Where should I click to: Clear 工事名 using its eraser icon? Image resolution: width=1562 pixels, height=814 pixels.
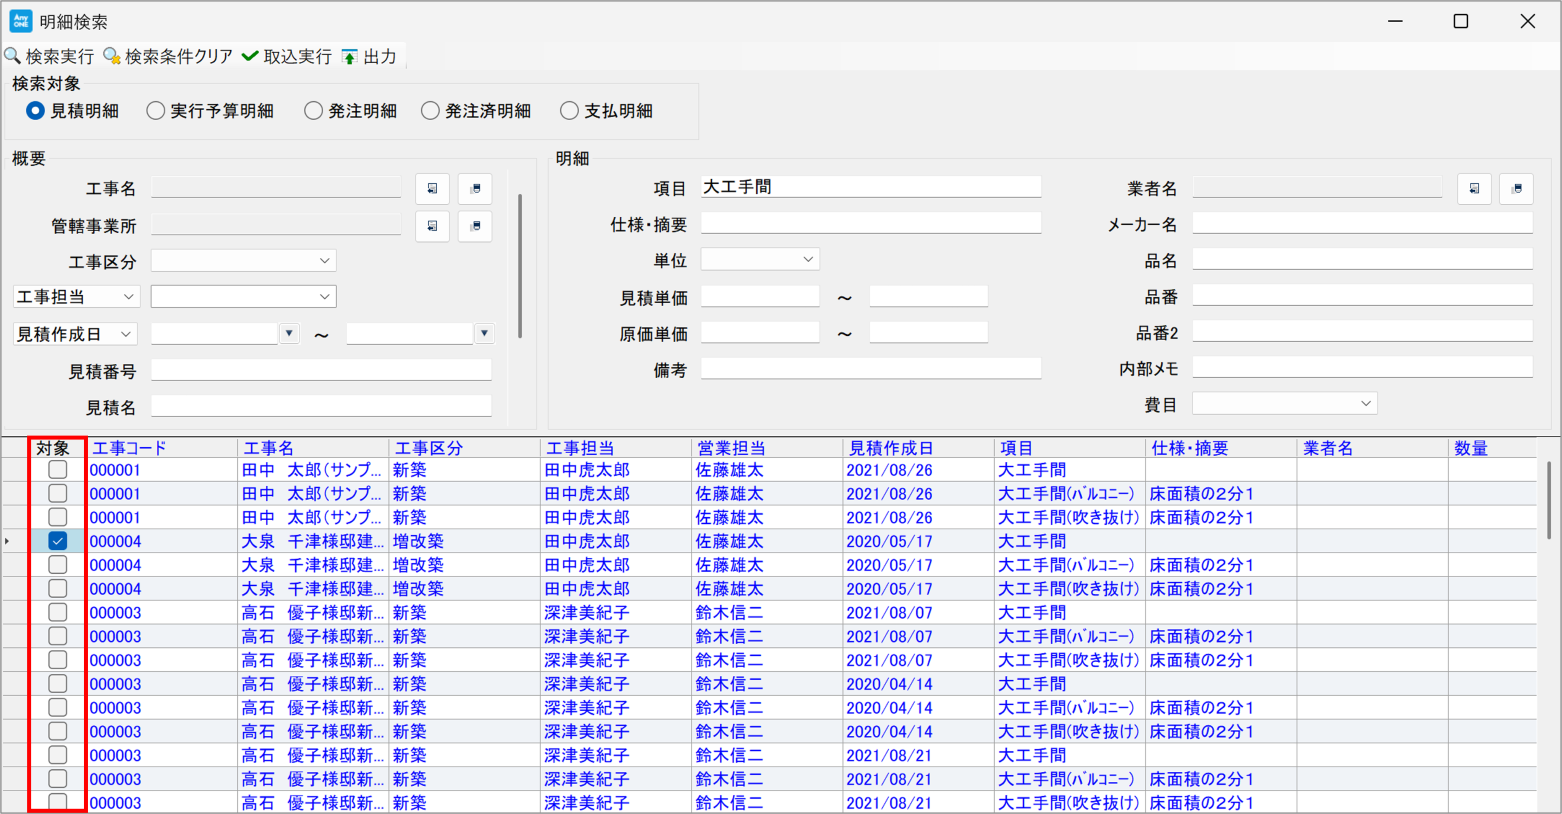coord(475,189)
